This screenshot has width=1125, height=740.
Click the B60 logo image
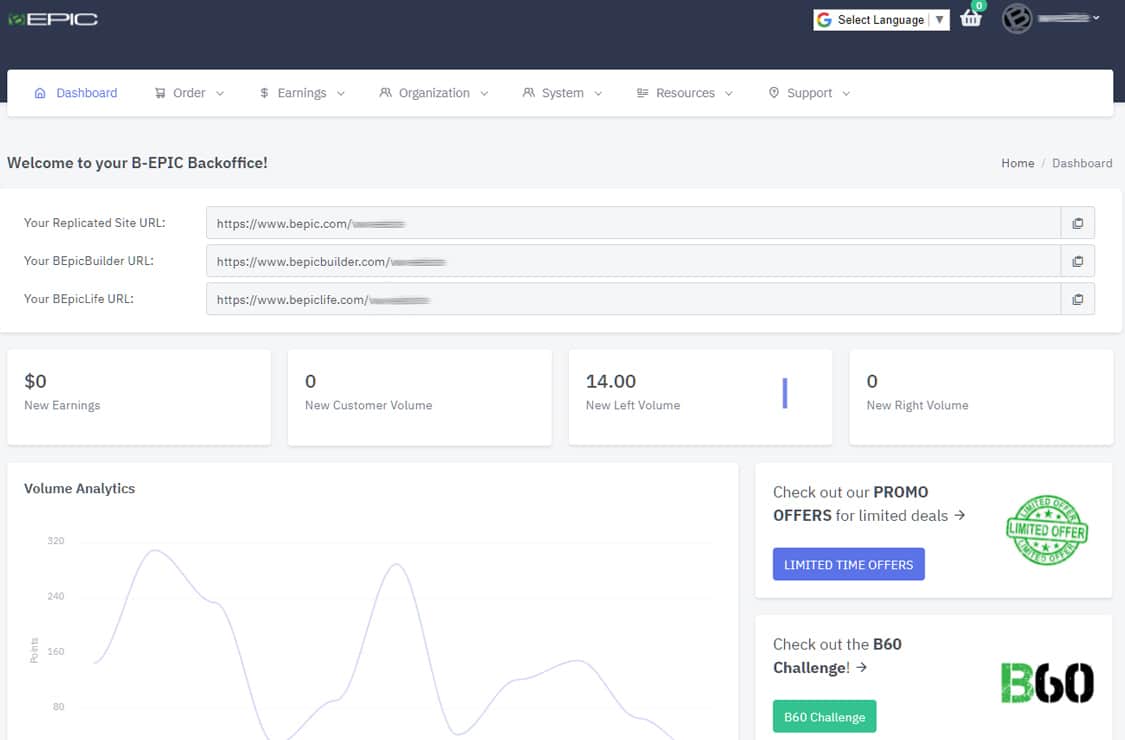click(x=1047, y=682)
